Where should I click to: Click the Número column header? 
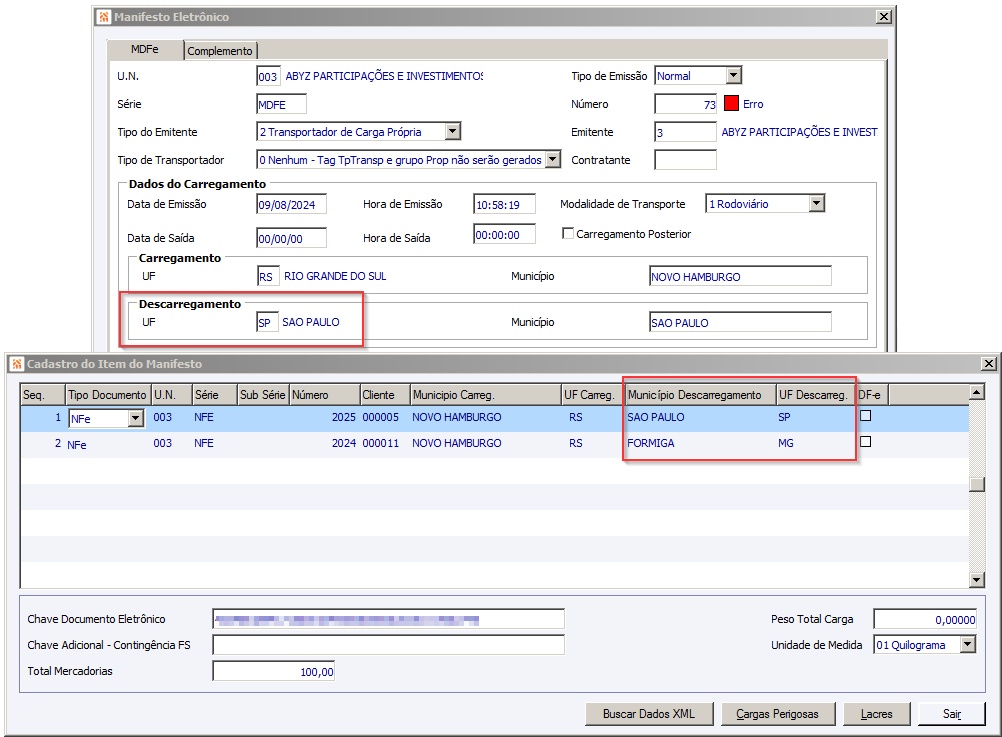pos(325,395)
